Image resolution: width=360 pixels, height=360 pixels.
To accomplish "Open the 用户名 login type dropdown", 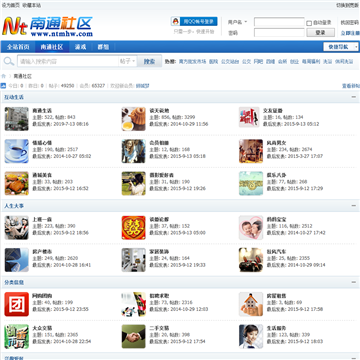I will point(238,22).
